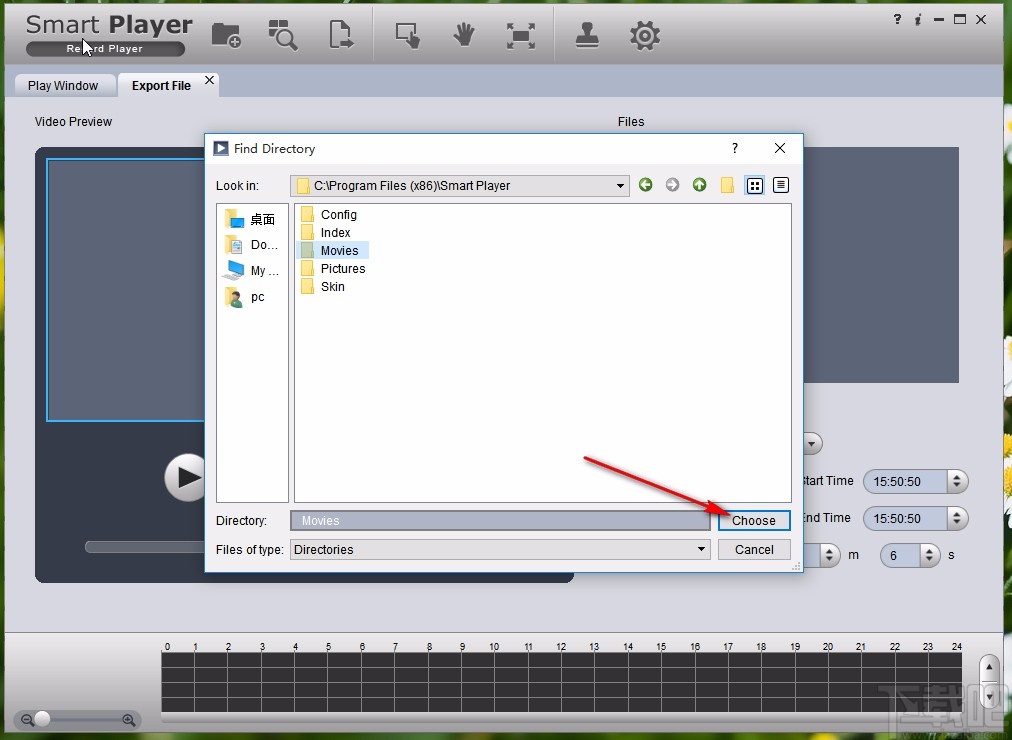The width and height of the screenshot is (1012, 740).
Task: Switch to detail view mode
Action: (x=781, y=185)
